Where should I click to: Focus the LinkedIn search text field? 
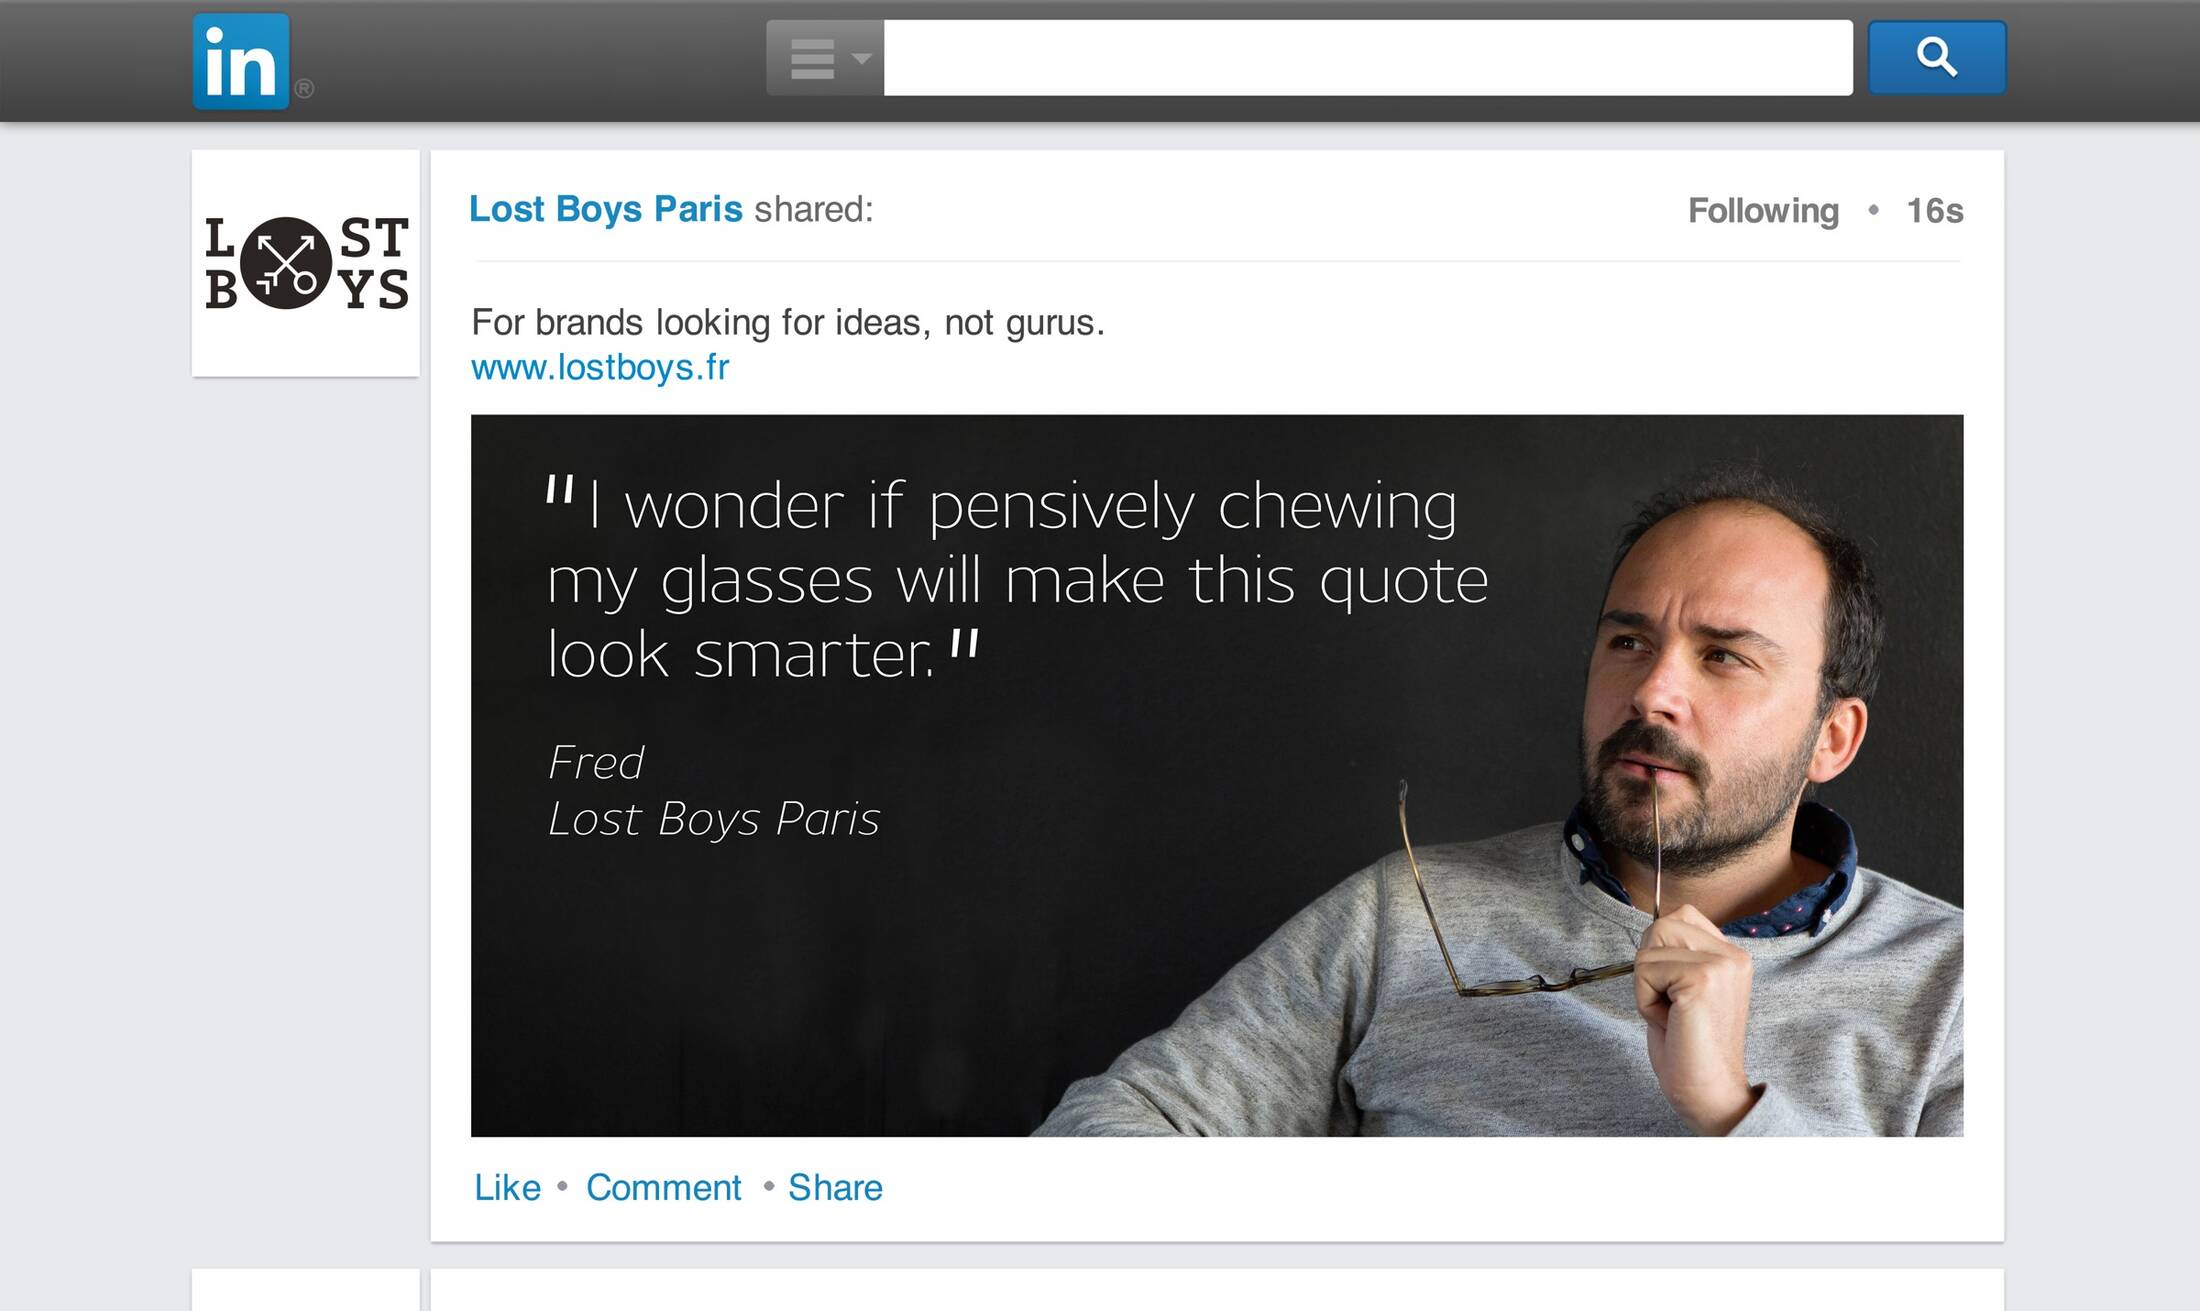[x=1367, y=58]
